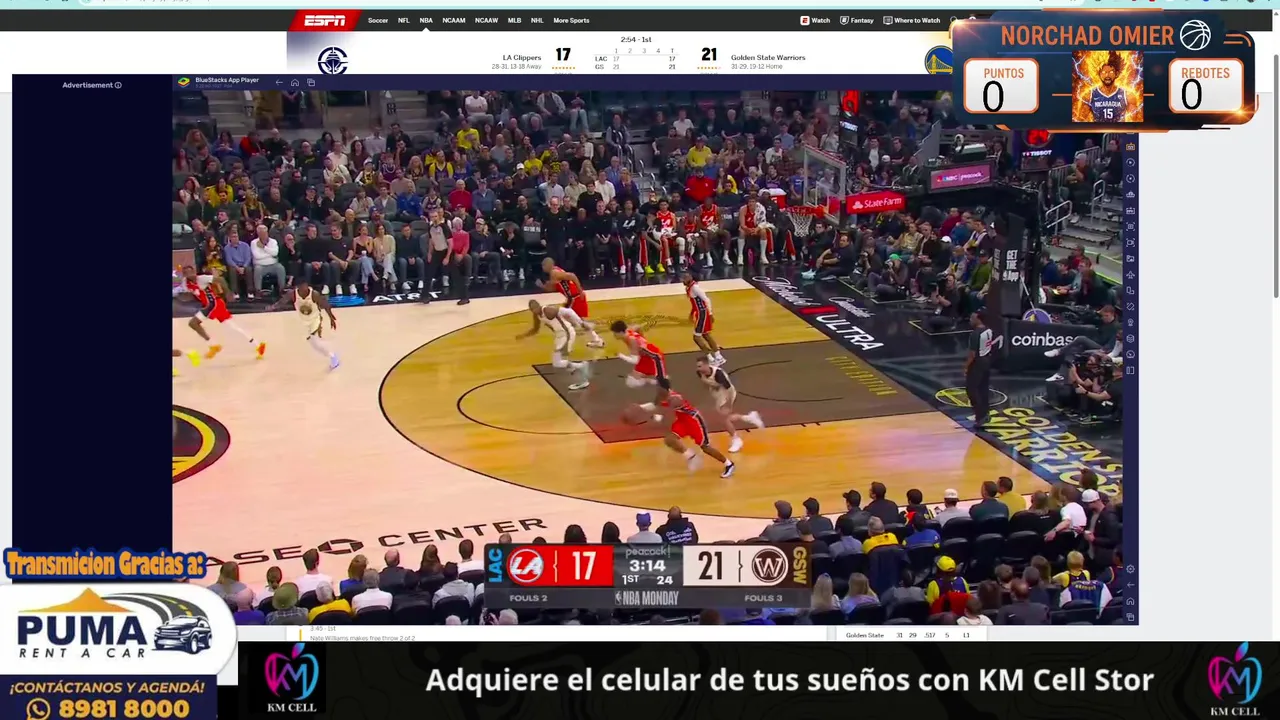Screen dimensions: 1280x720
Task: Click the ESPN logo in the header
Action: (x=324, y=20)
